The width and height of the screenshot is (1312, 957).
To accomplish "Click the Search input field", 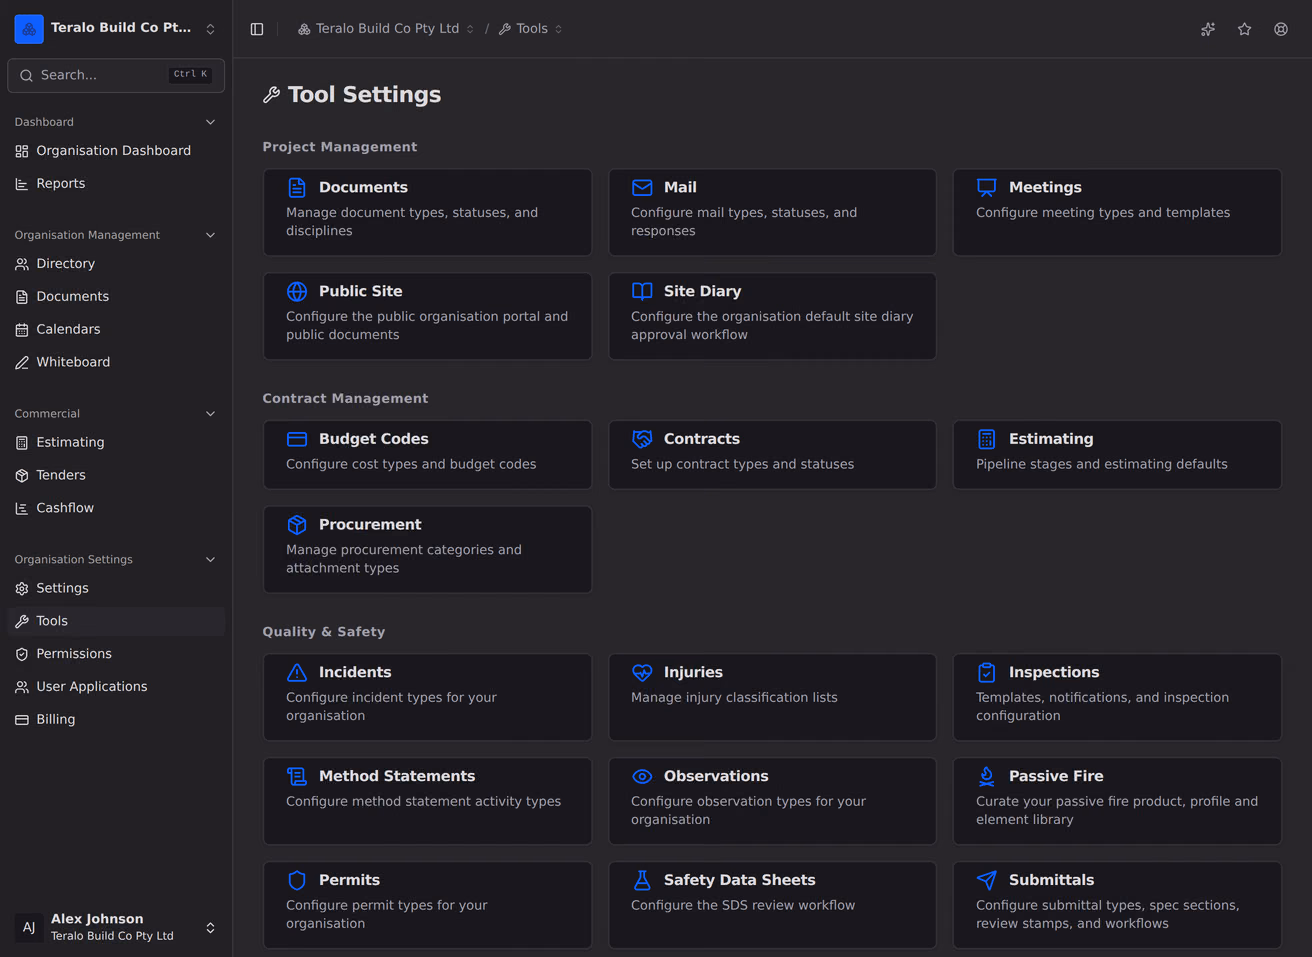I will [116, 75].
